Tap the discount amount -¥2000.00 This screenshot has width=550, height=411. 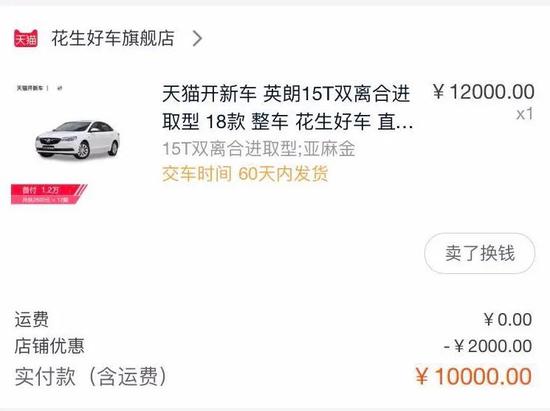[x=488, y=346]
